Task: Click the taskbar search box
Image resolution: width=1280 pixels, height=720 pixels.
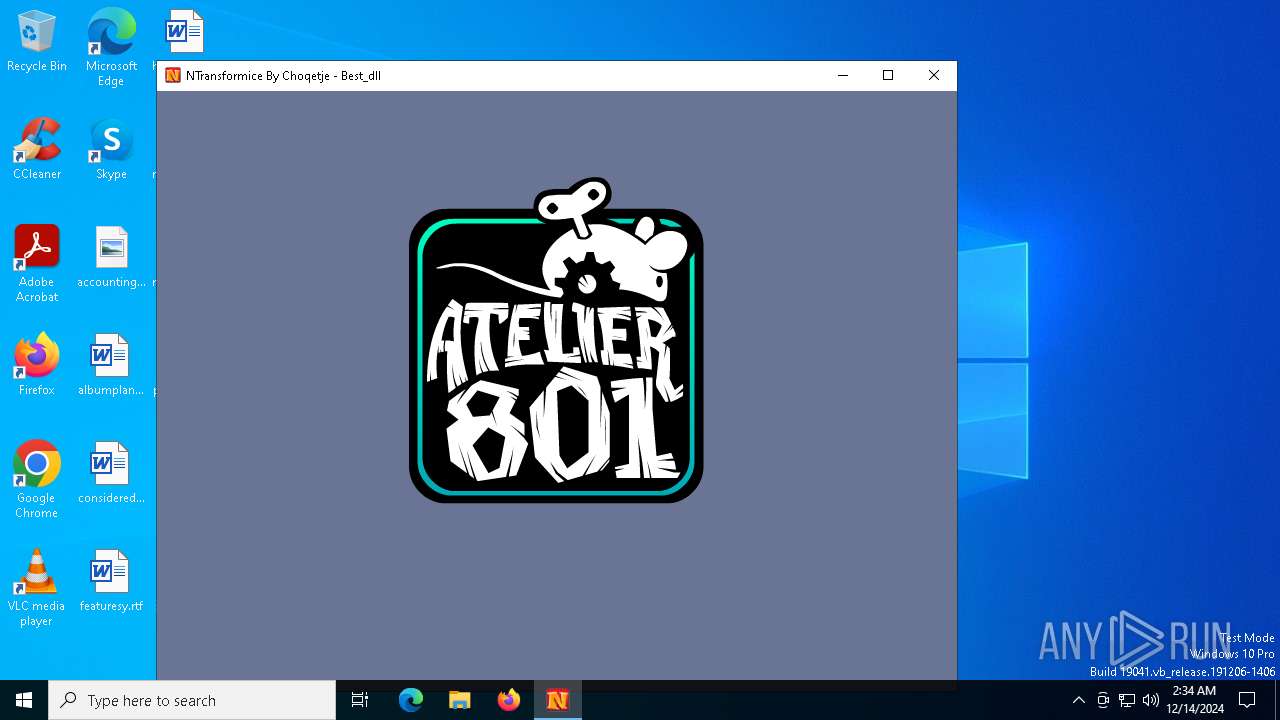Action: 192,700
